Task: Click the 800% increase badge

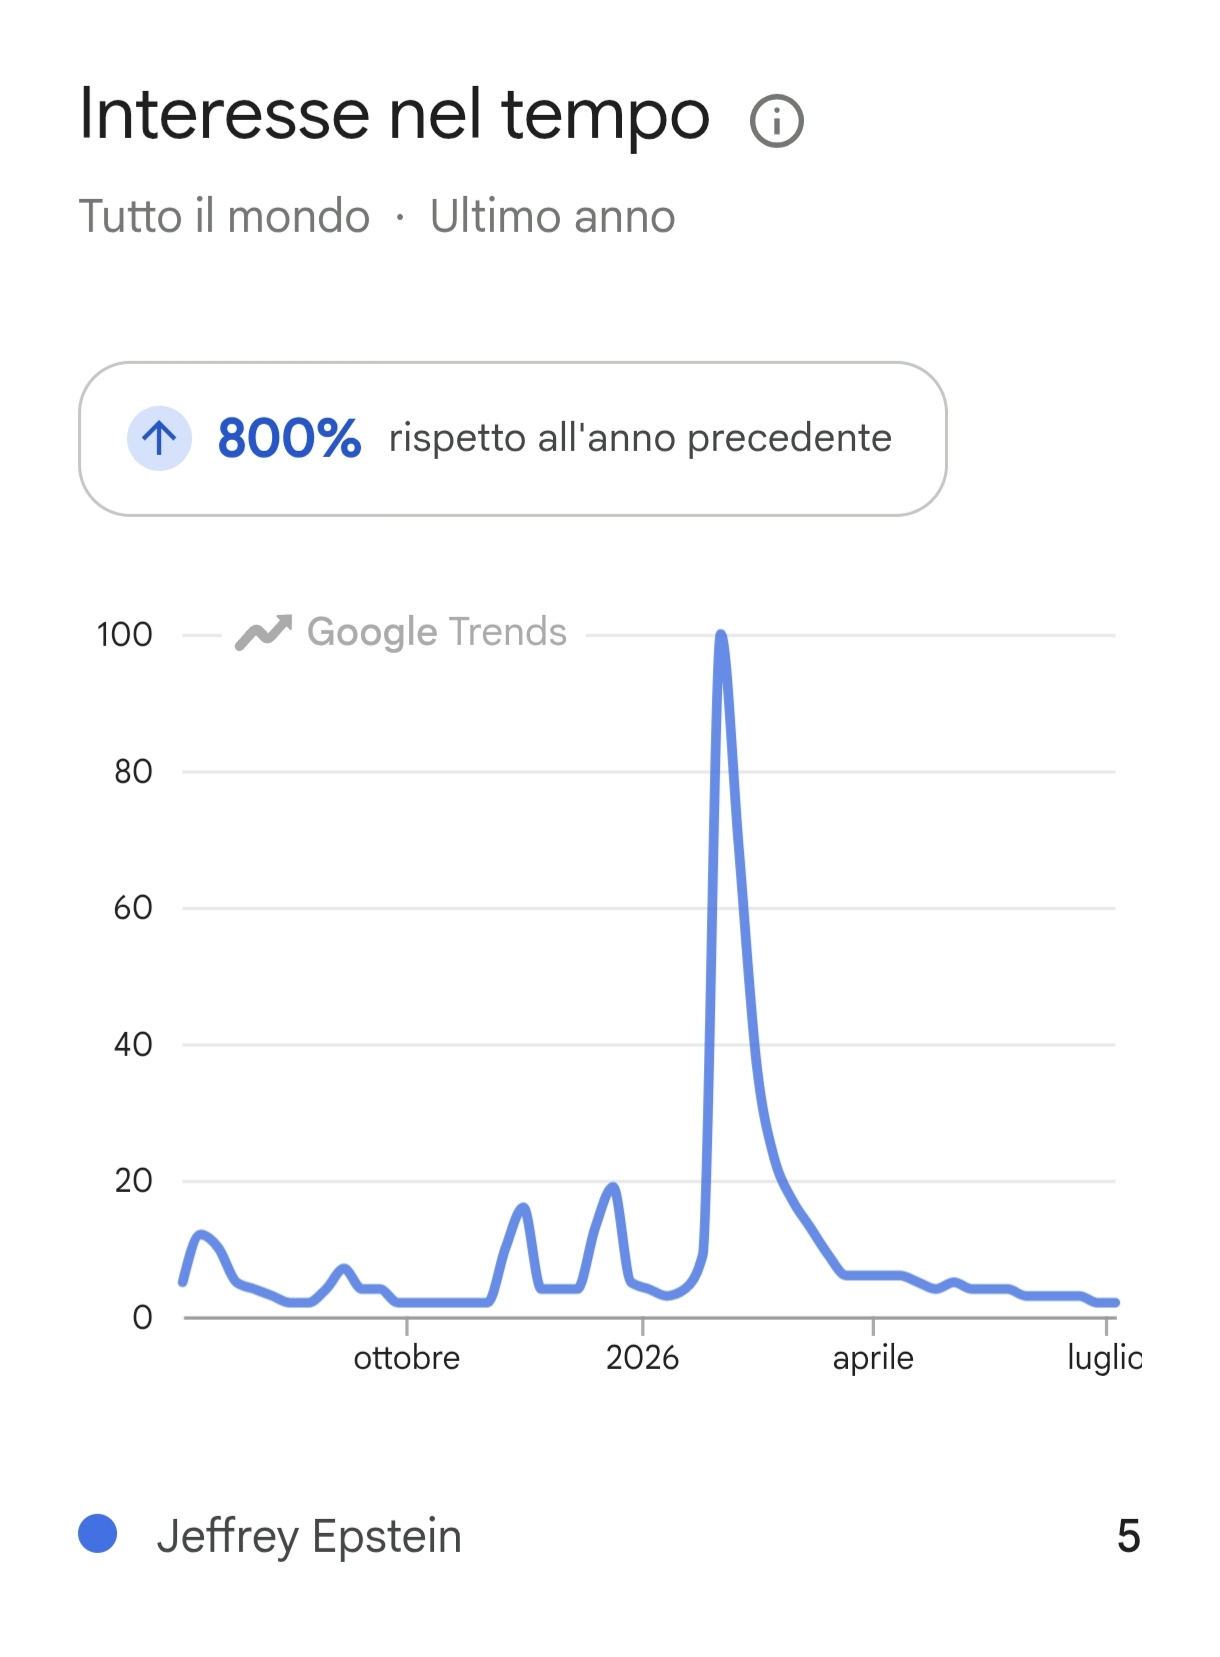Action: pyautogui.click(x=512, y=439)
